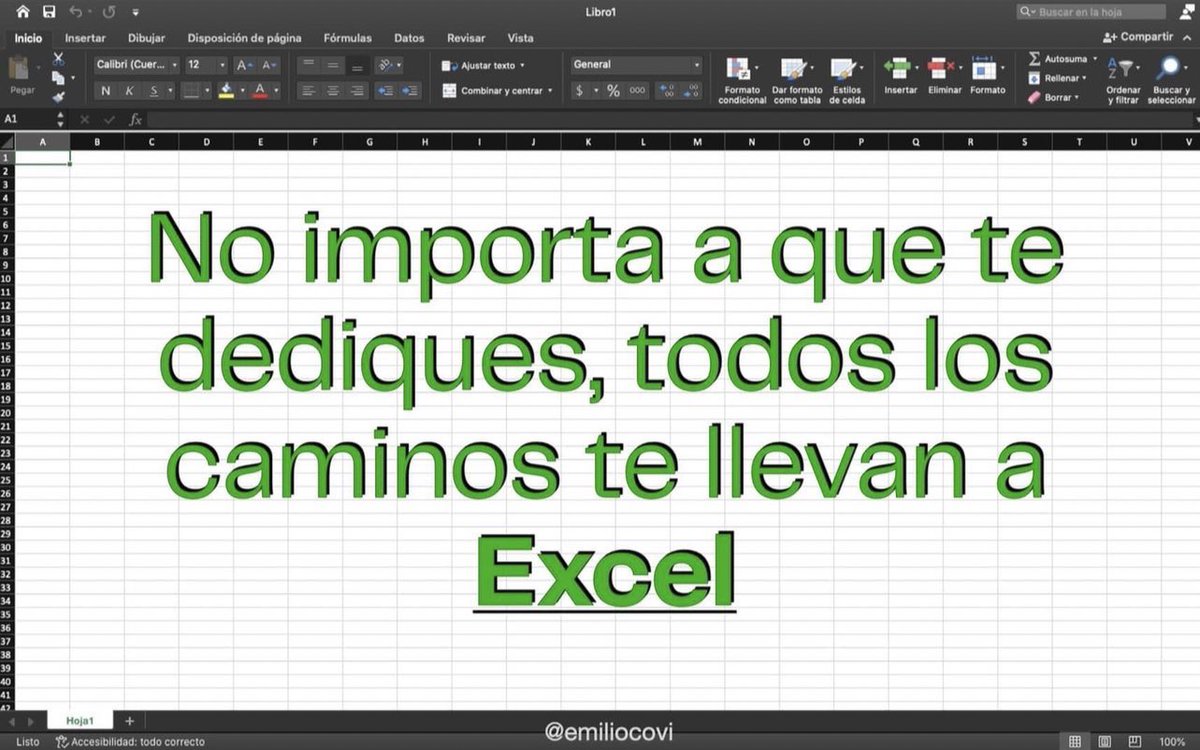This screenshot has width=1200, height=750.
Task: Redo the last action
Action: (109, 11)
